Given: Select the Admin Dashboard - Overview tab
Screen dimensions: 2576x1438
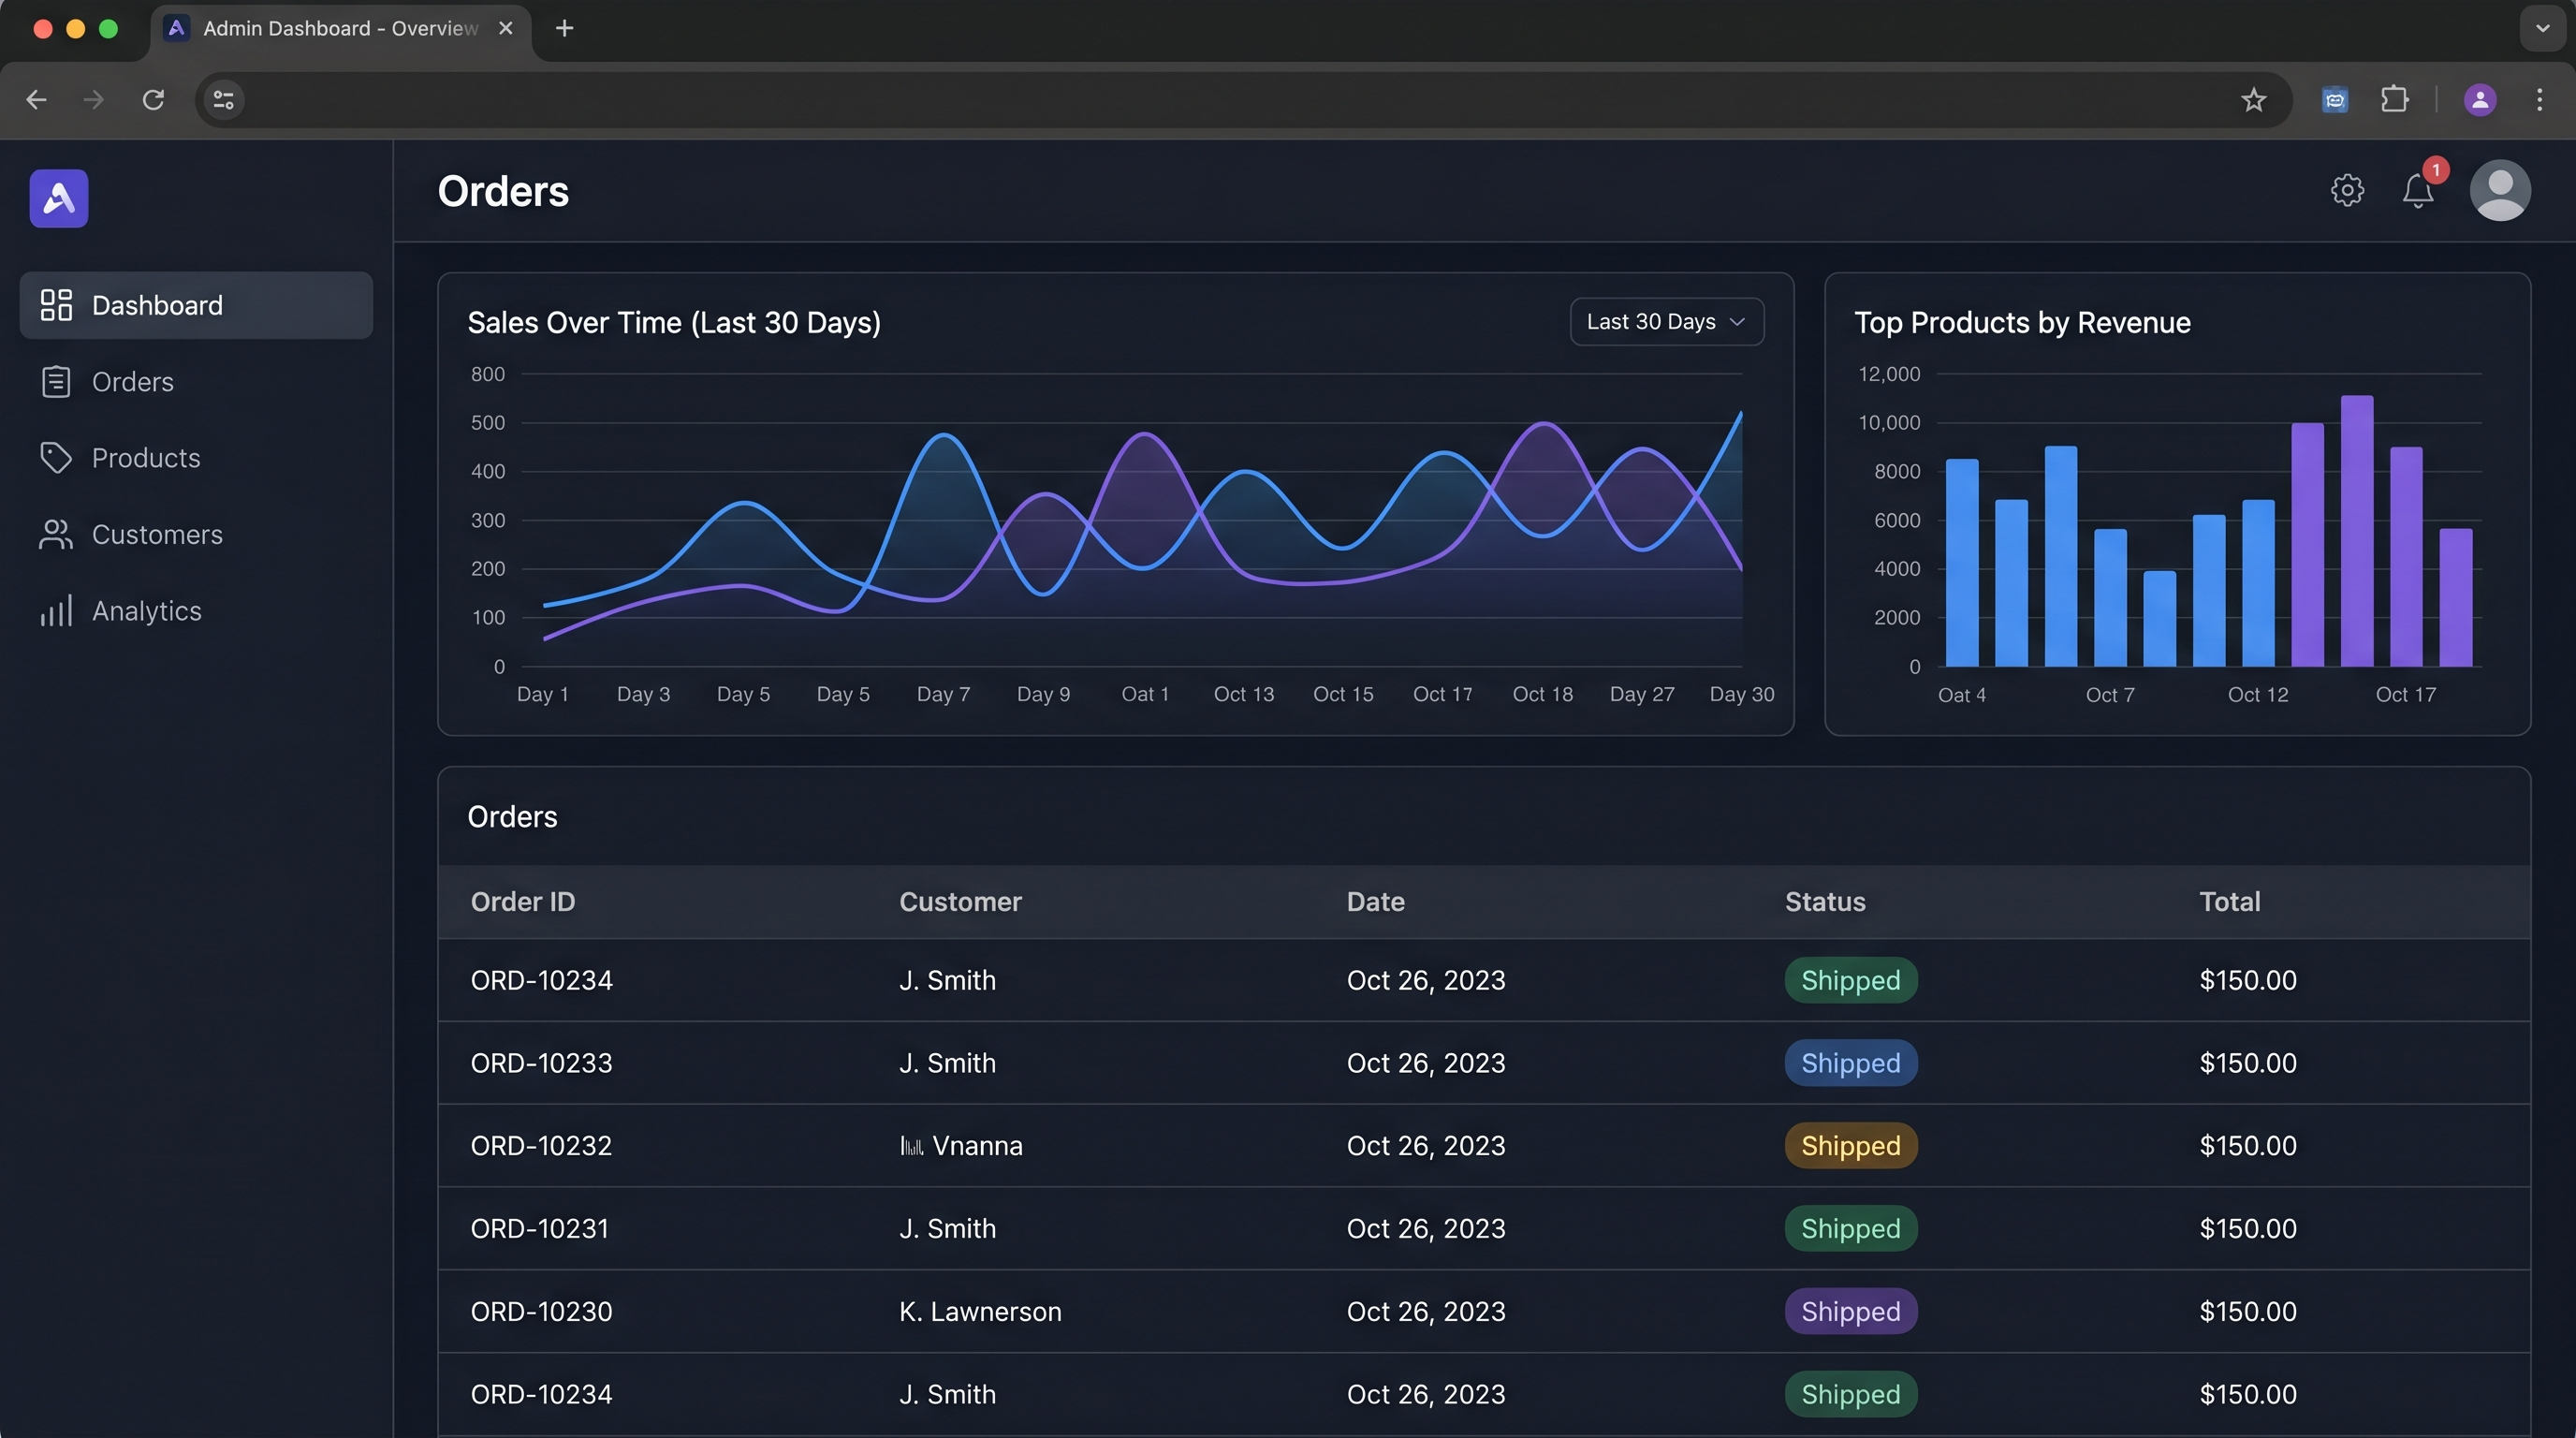Looking at the screenshot, I should tap(340, 30).
